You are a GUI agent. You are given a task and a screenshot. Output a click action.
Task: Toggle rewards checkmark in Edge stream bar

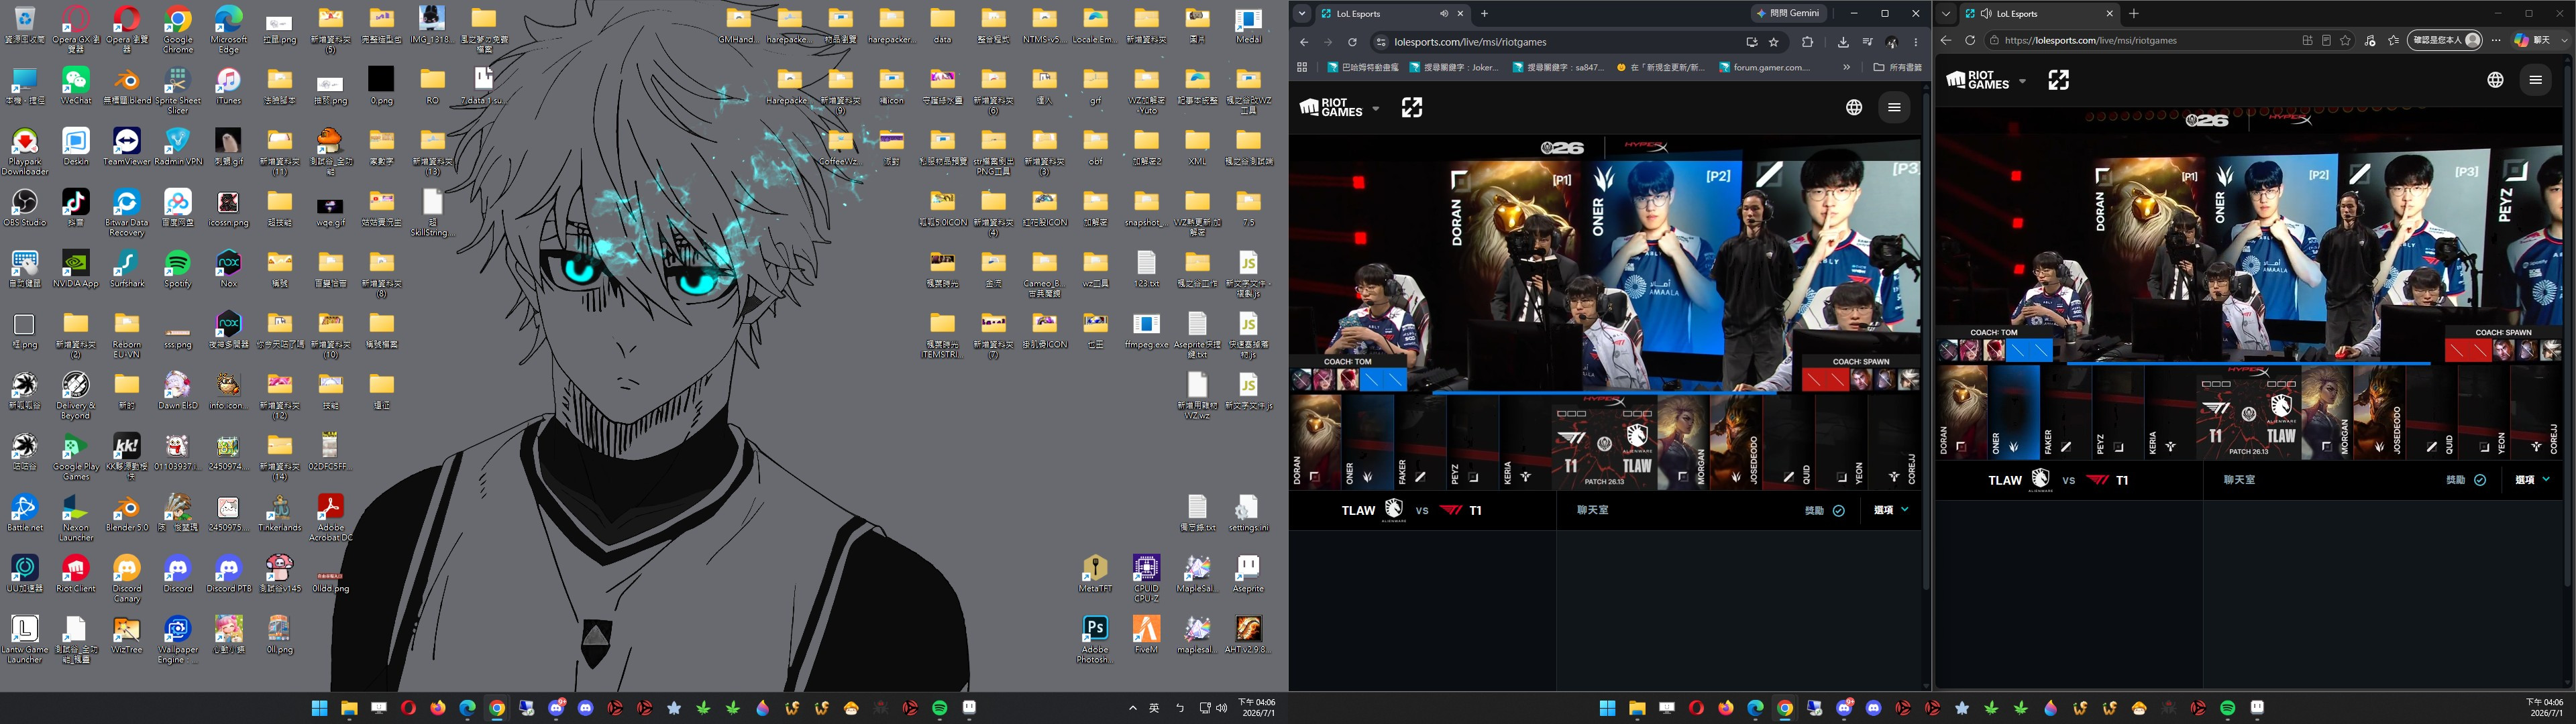pyautogui.click(x=2479, y=480)
